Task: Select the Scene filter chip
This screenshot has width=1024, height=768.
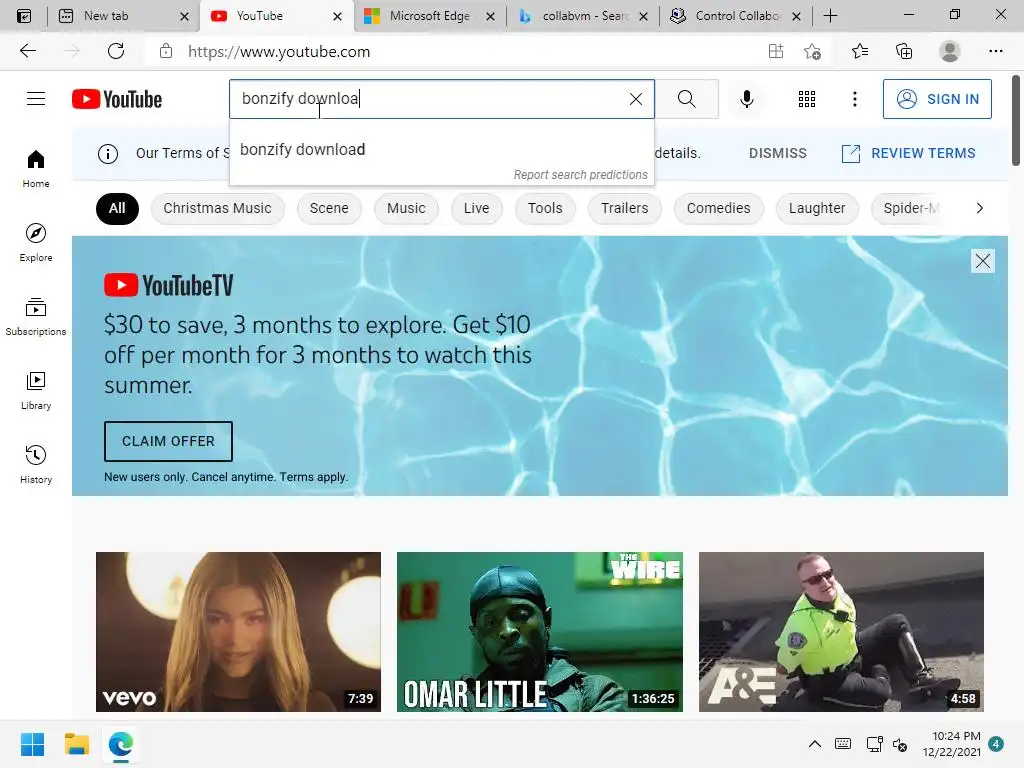Action: (328, 208)
